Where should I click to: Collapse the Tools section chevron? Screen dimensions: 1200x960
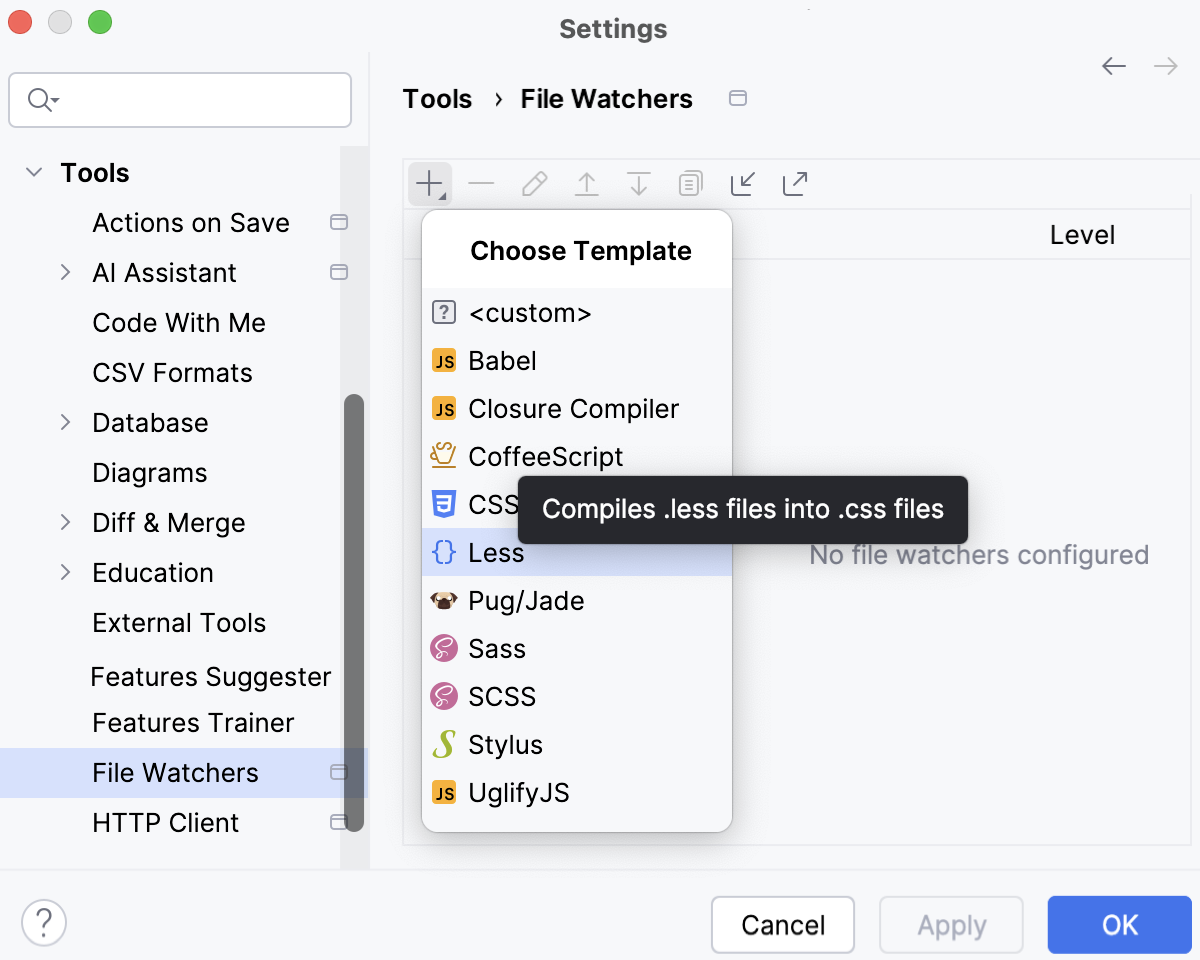[x=33, y=172]
